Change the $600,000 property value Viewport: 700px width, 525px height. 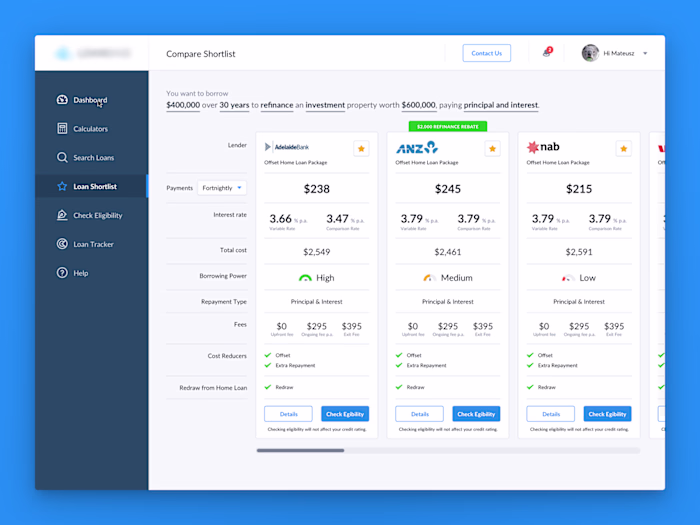coord(418,105)
